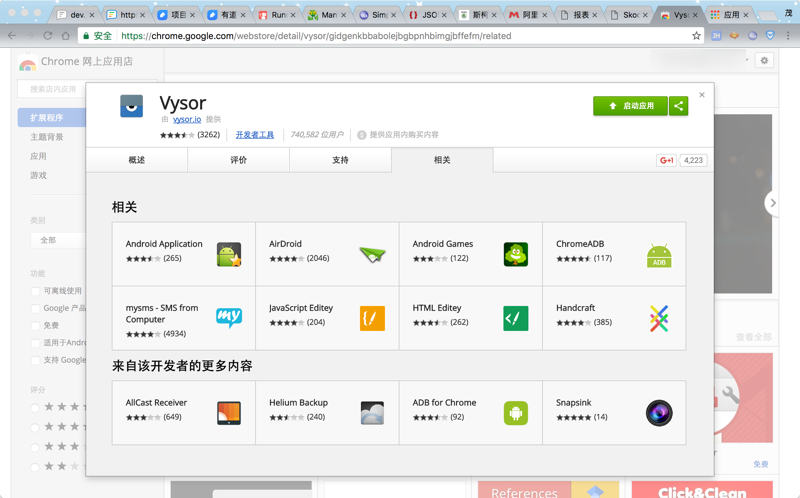This screenshot has width=800, height=498.
Task: Select the two-star rating radio button
Action: click(35, 467)
